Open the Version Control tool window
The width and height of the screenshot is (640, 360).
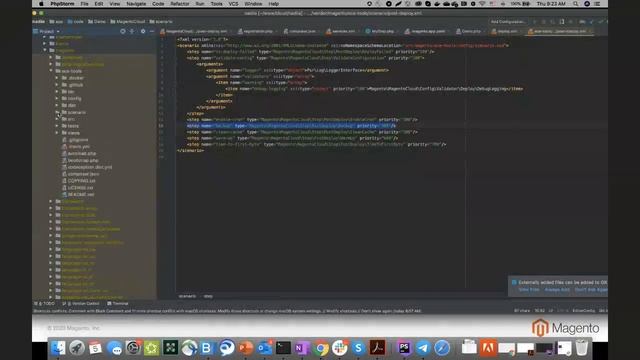[81, 304]
